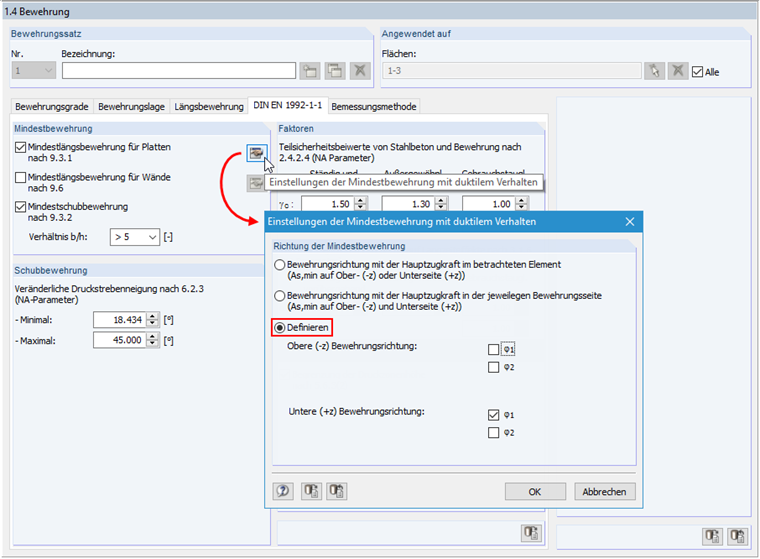Adjust spinner of the 1.50 γc value
Viewport: 760px width, 559px height.
(360, 204)
